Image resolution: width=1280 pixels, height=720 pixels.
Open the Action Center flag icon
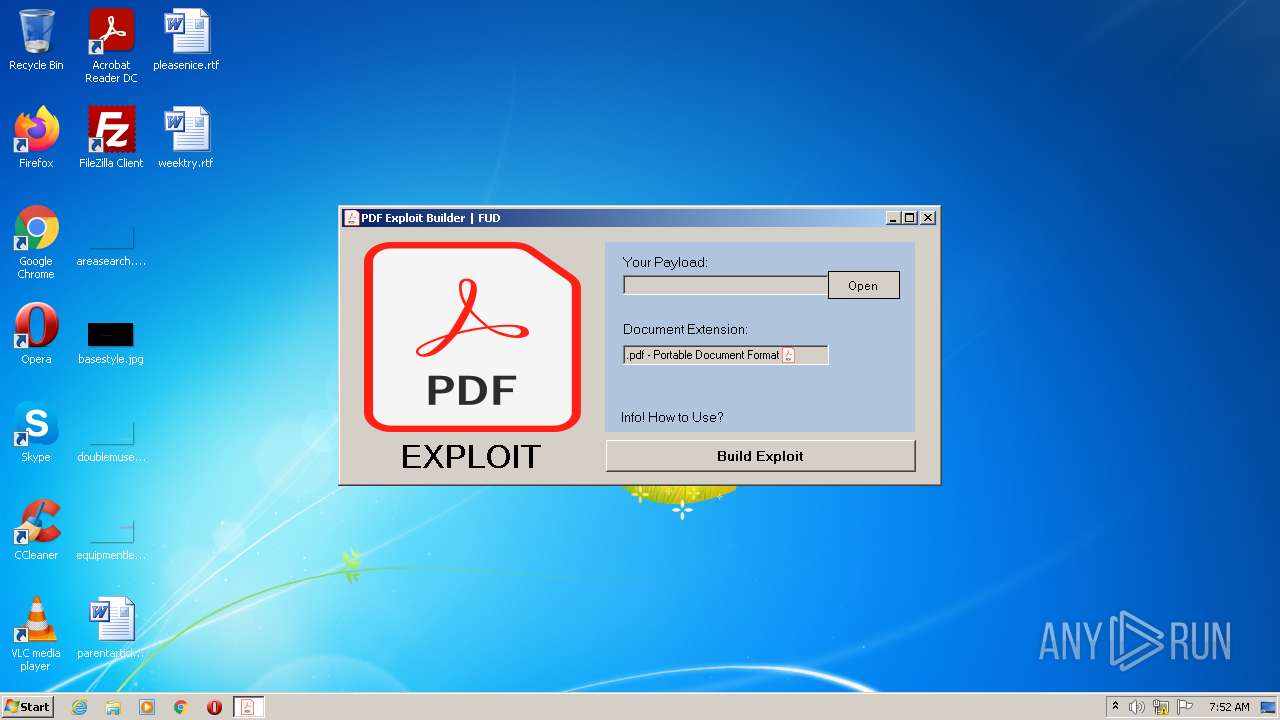coord(1185,707)
